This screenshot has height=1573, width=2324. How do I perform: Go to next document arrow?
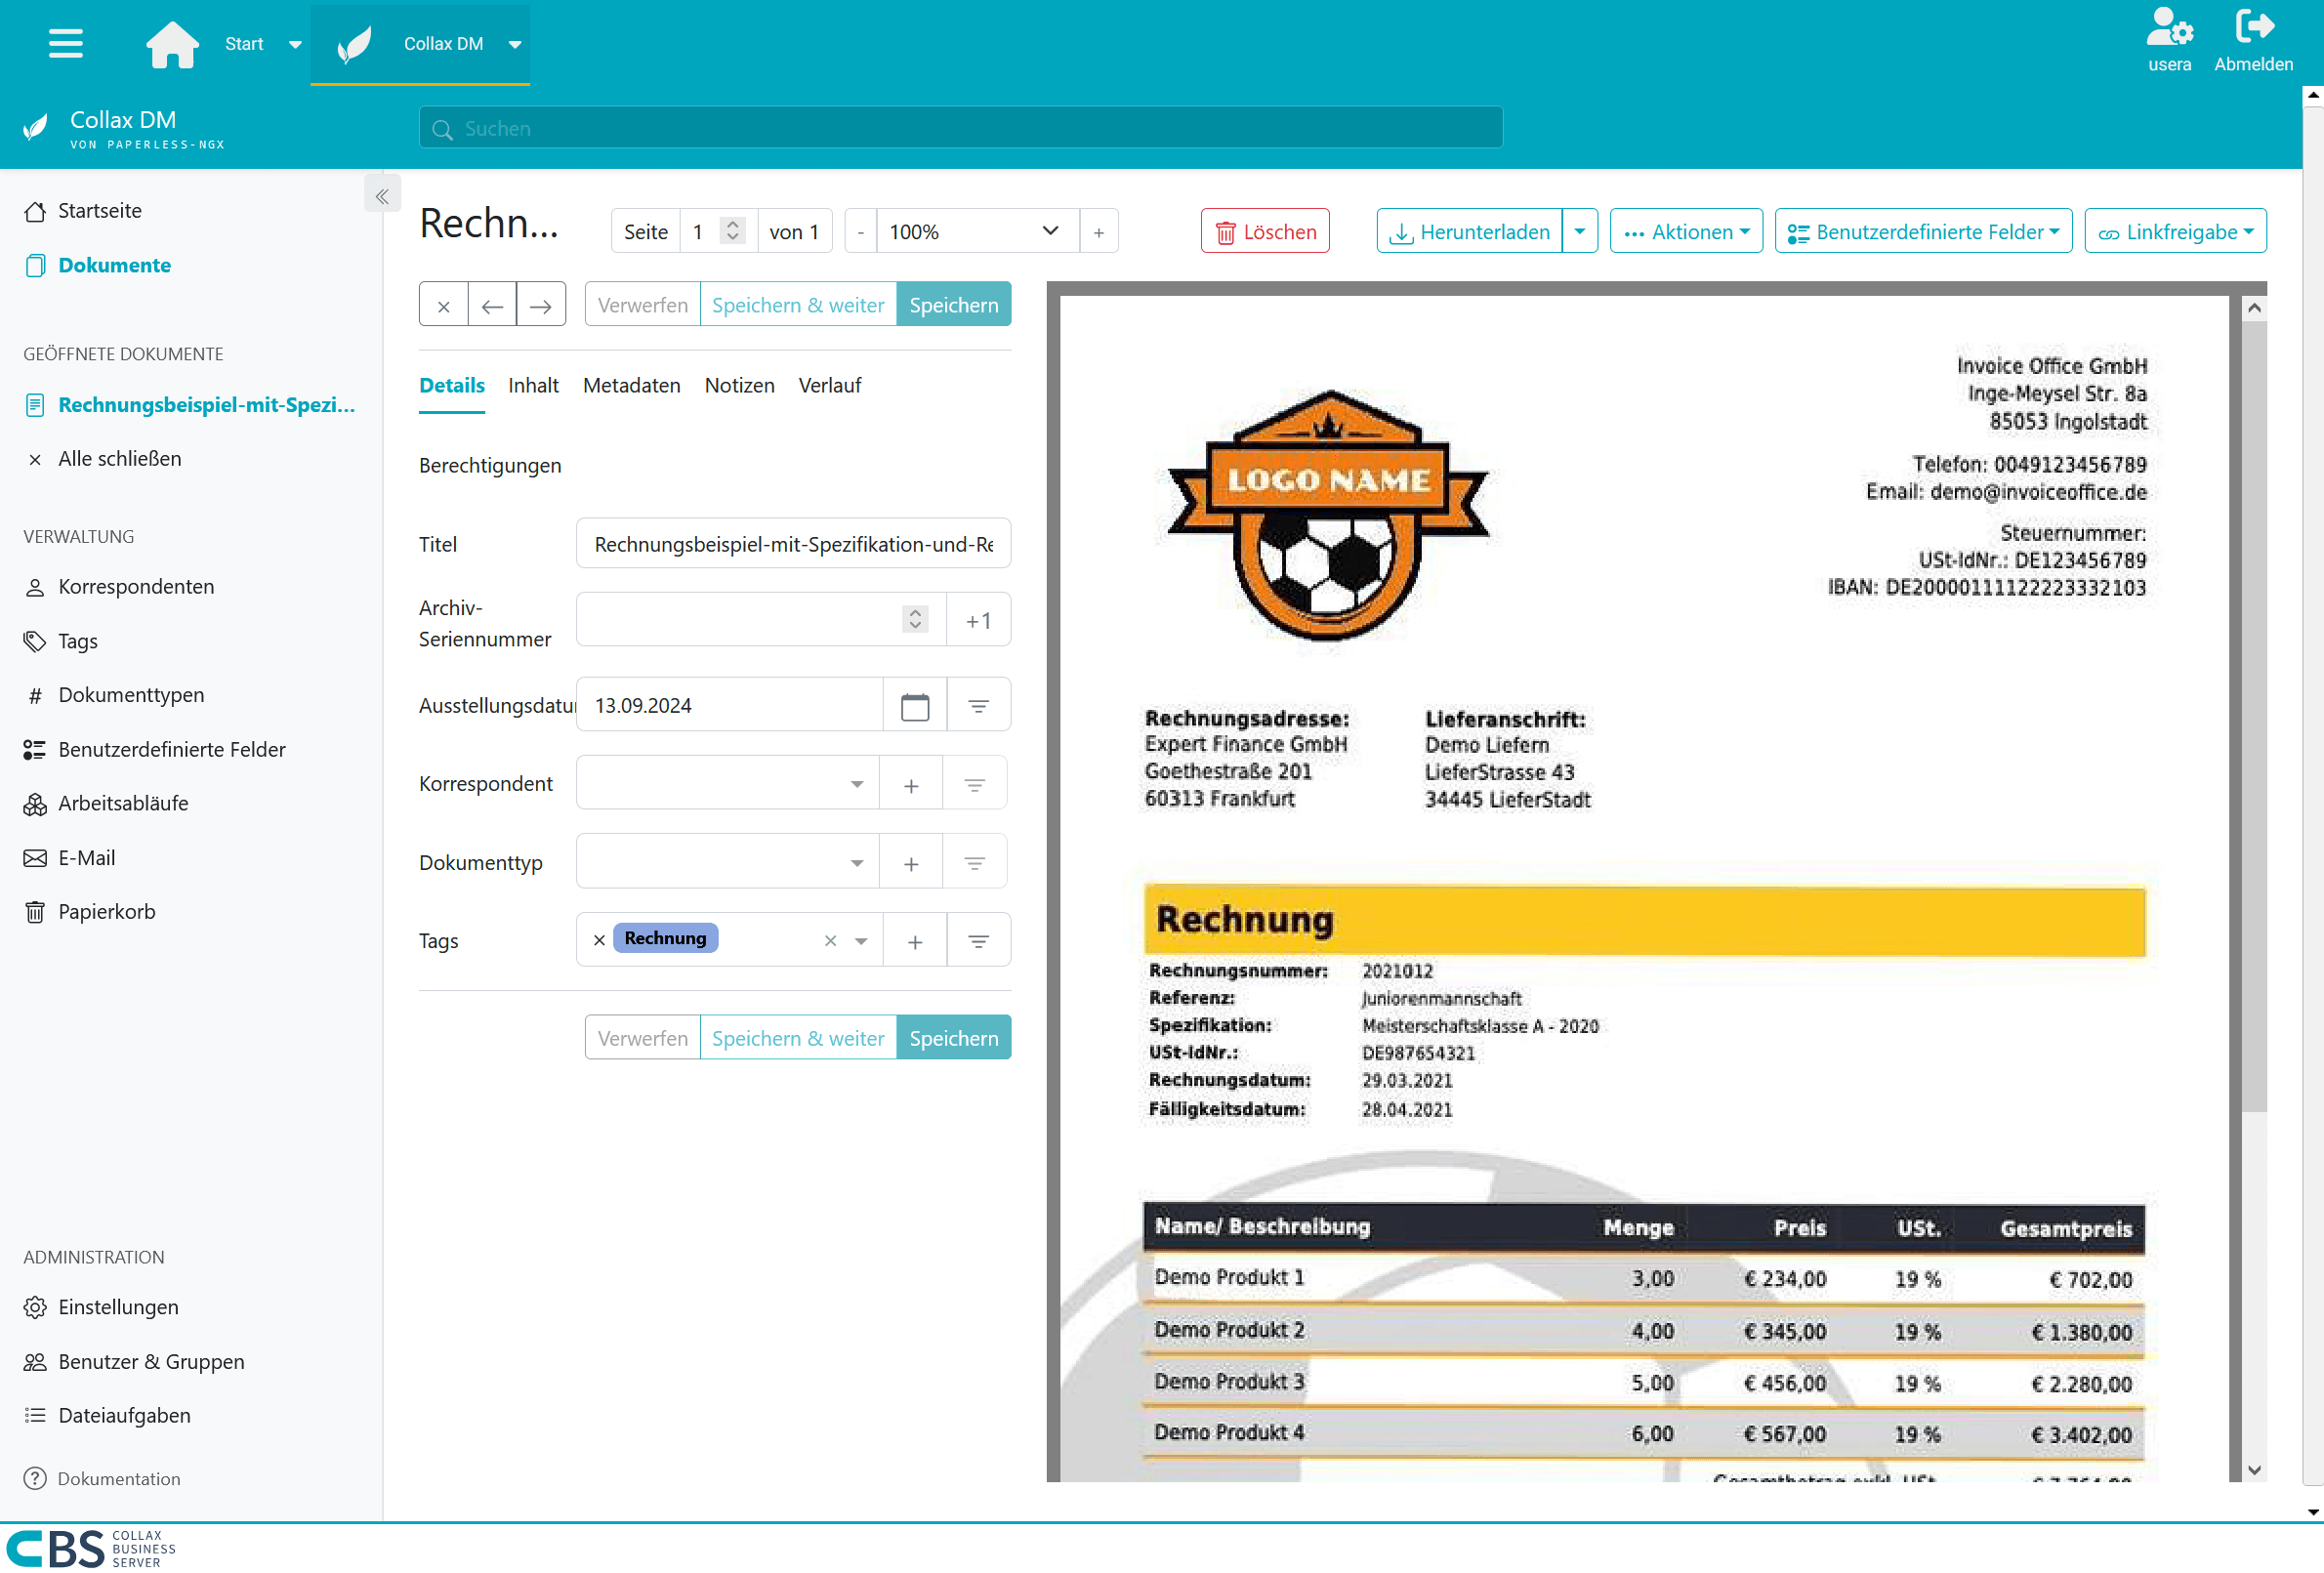[540, 305]
